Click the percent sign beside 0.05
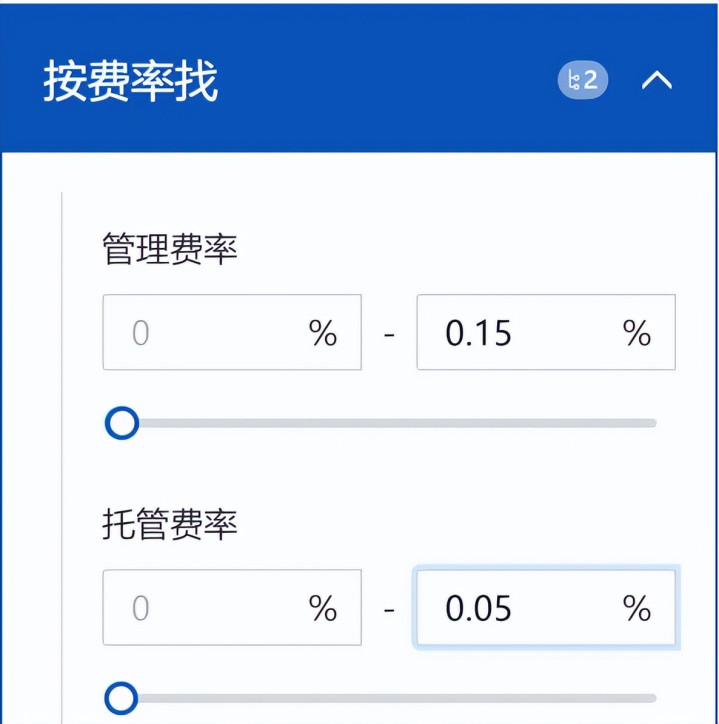719x724 pixels. click(x=637, y=608)
